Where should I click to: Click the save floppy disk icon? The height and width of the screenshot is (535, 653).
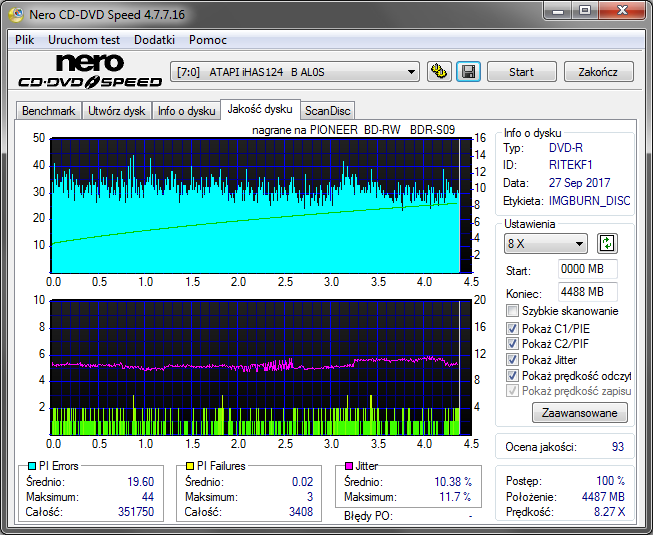click(469, 72)
